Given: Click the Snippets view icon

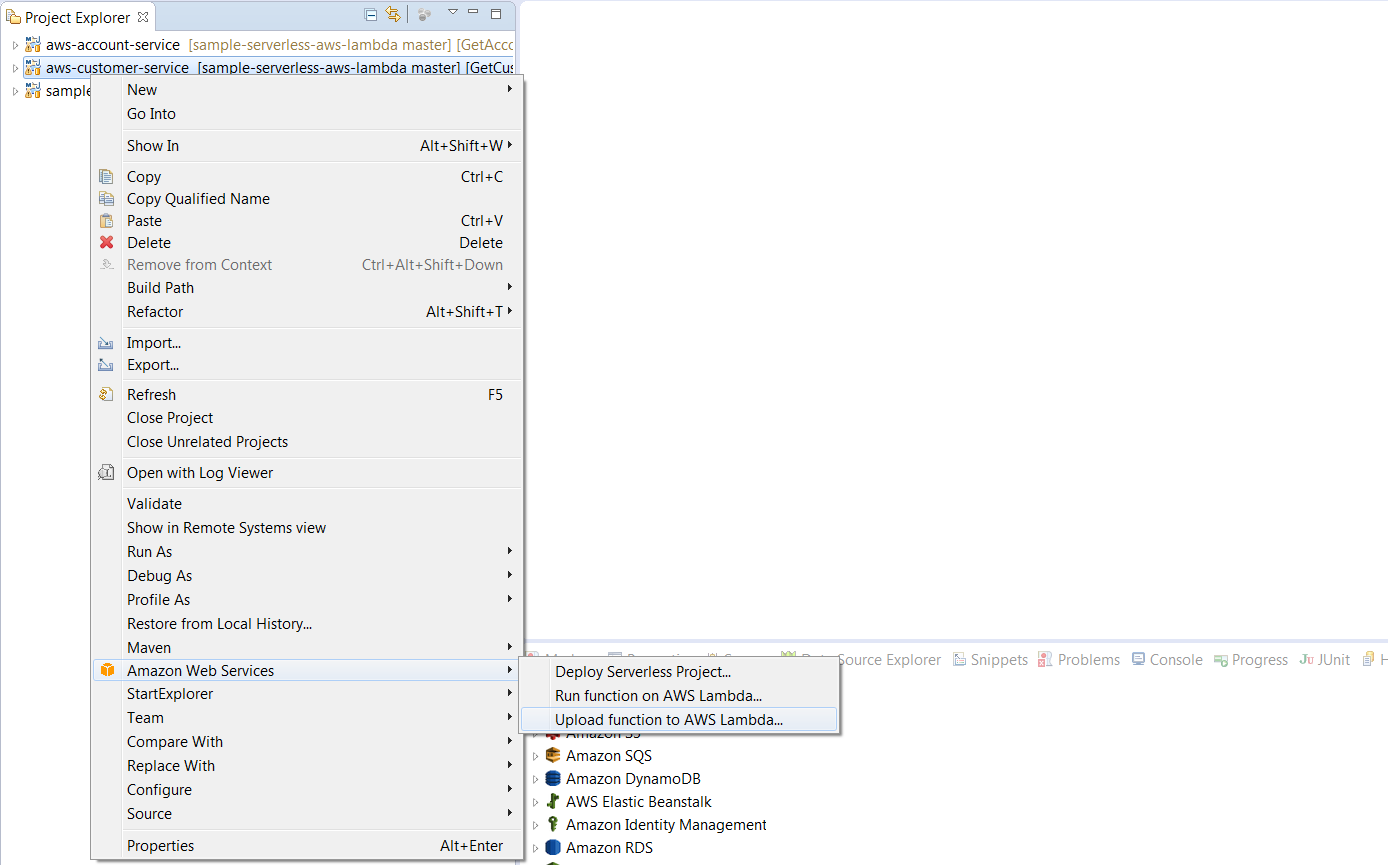Looking at the screenshot, I should click(959, 660).
